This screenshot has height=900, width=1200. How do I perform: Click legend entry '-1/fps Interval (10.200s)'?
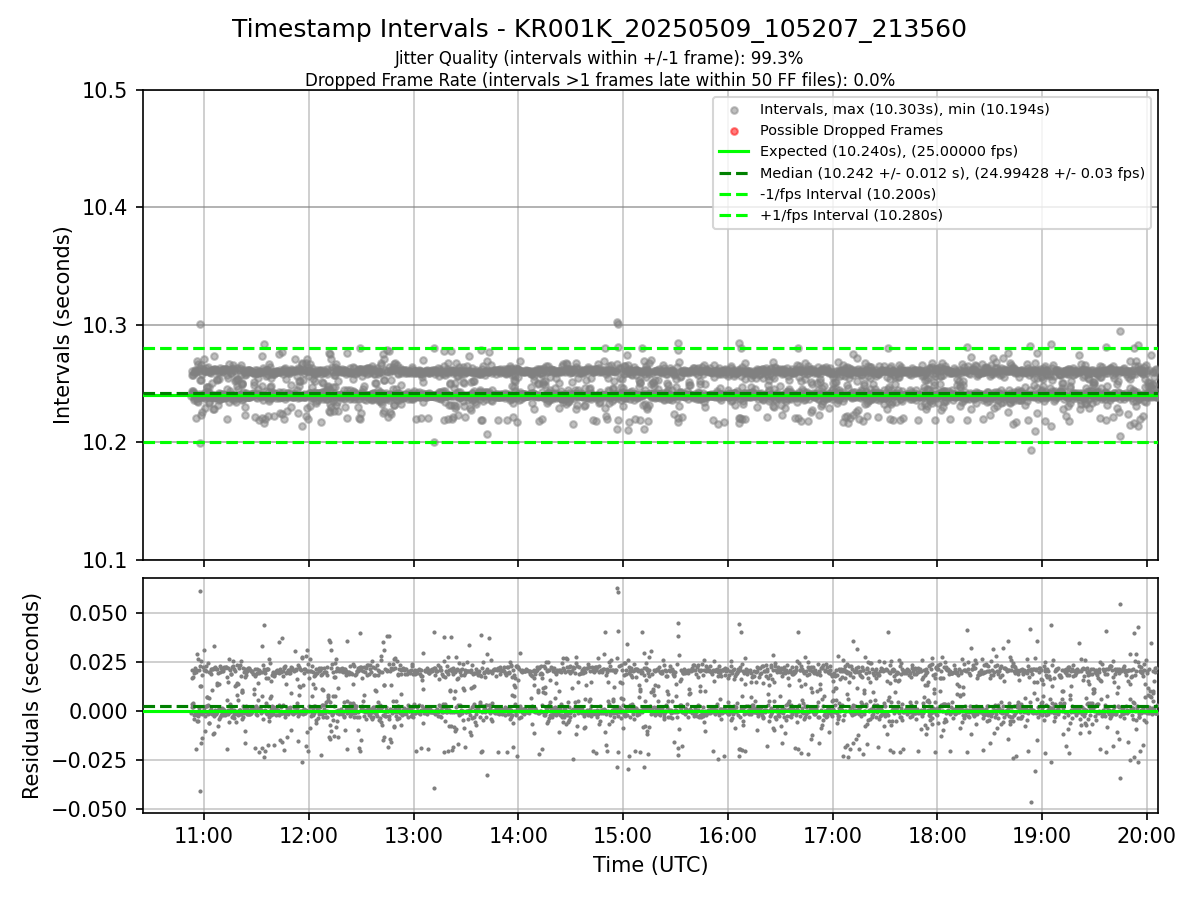click(847, 194)
